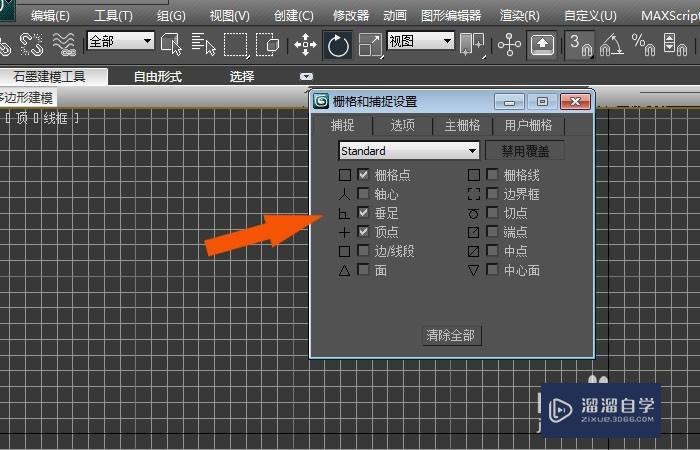Click the Unlink Selection icon
This screenshot has height=450, width=700.
(x=32, y=44)
